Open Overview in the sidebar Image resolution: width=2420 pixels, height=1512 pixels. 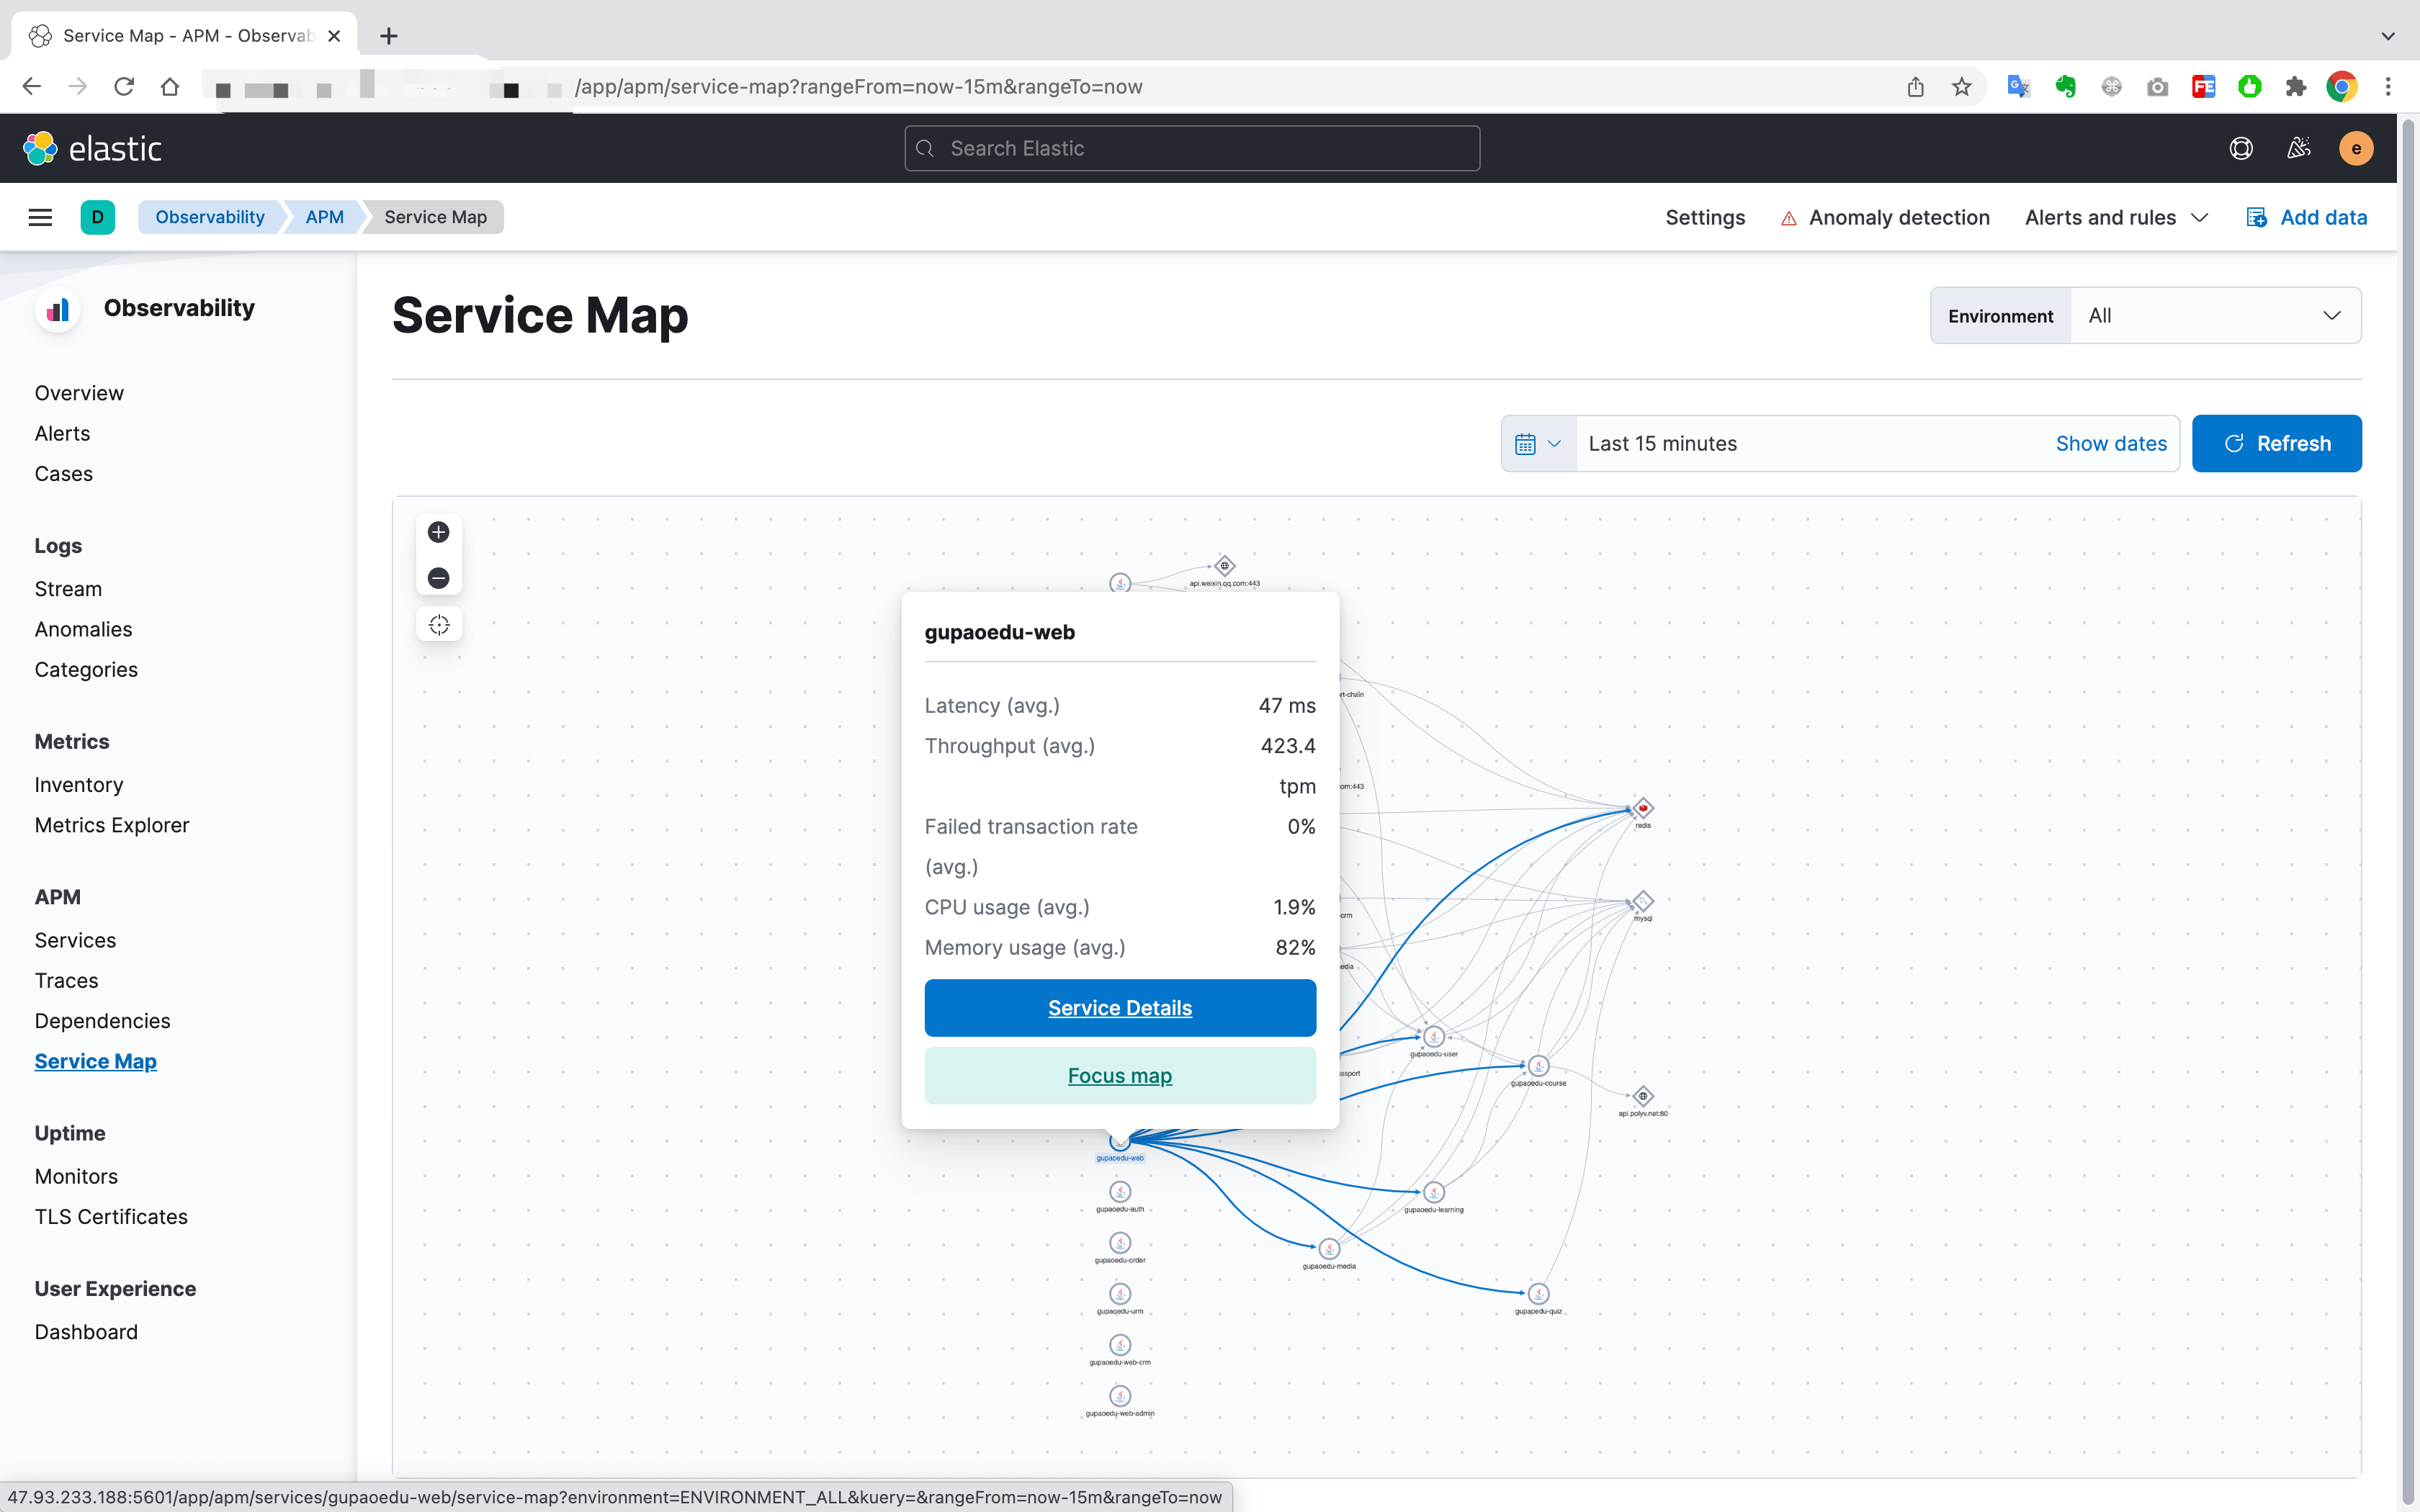click(79, 393)
